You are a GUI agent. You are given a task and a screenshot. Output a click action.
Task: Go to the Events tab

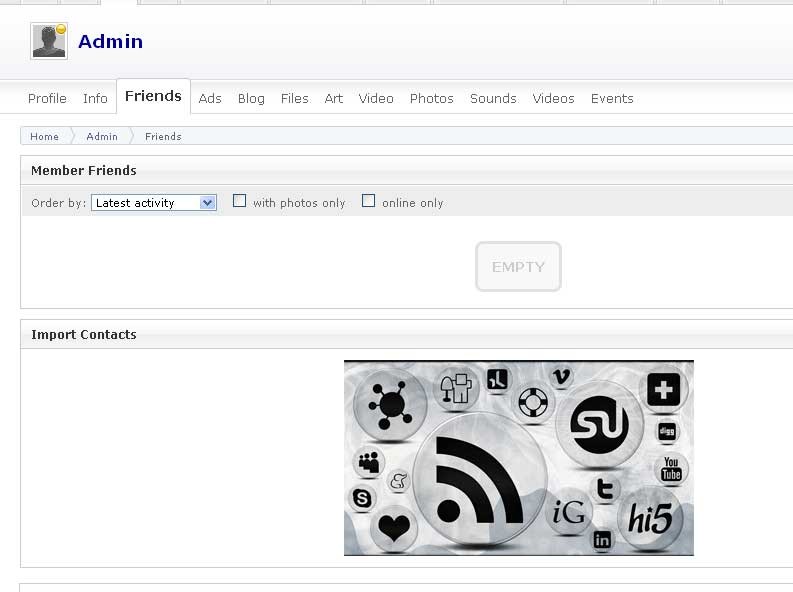pyautogui.click(x=612, y=98)
